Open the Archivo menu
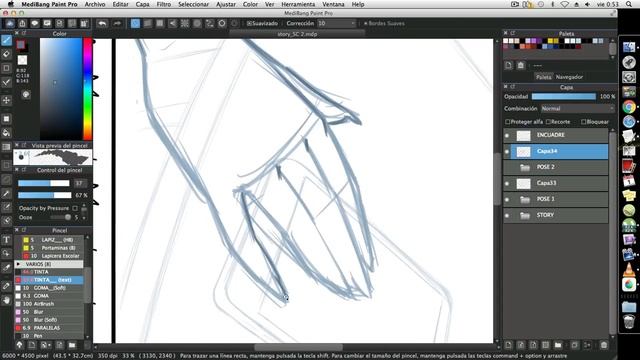 (x=95, y=4)
